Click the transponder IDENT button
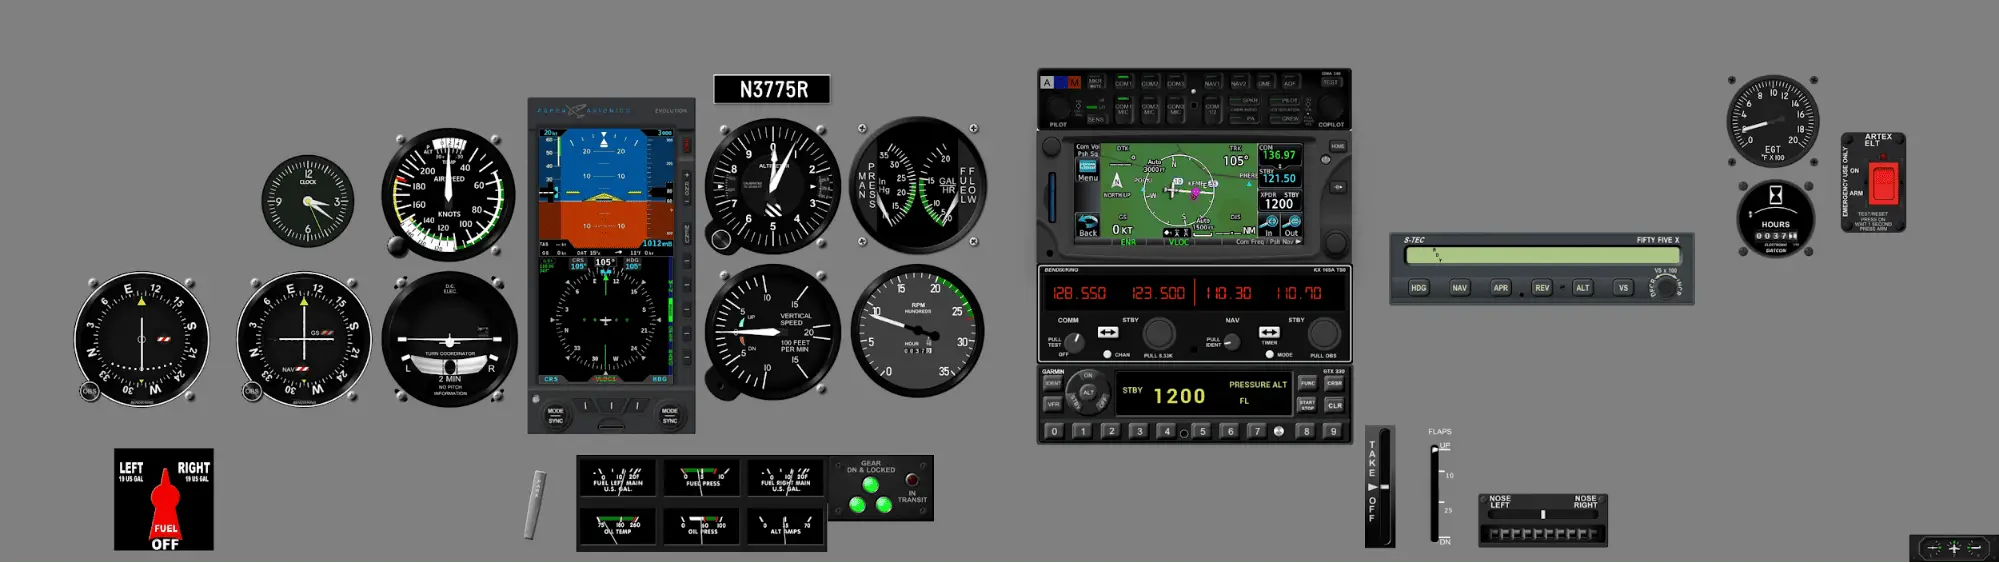1999x563 pixels. [x=1053, y=383]
